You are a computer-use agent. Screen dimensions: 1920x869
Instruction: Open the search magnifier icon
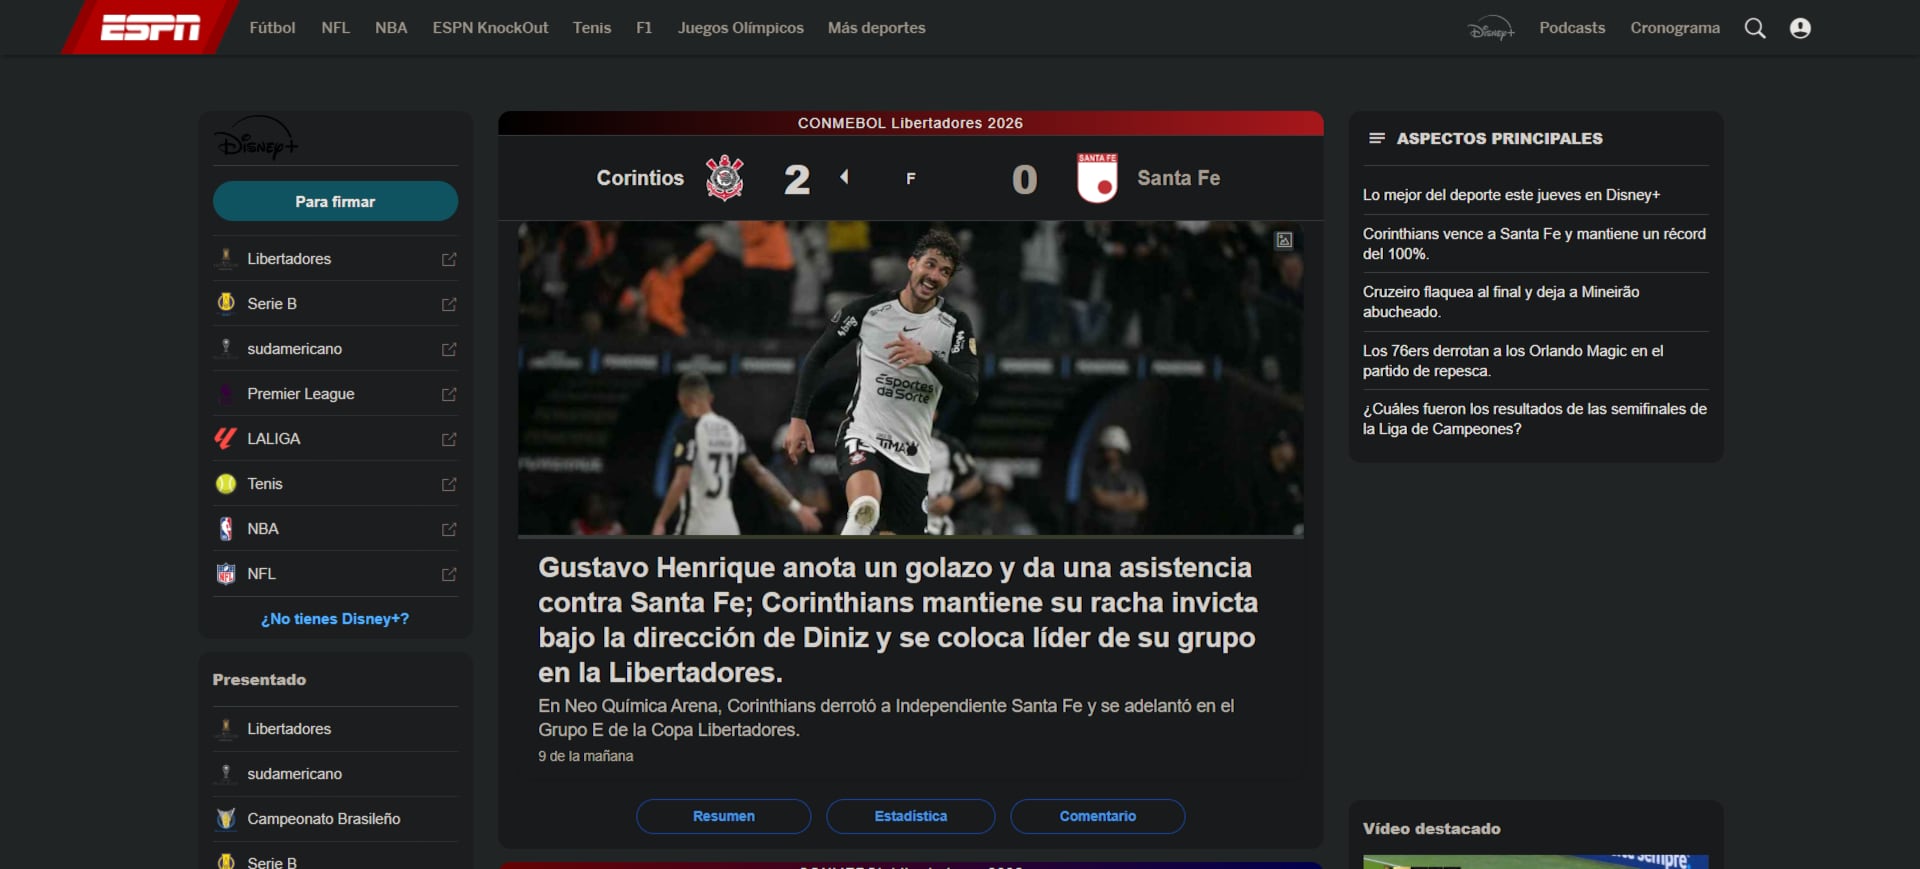(1755, 28)
